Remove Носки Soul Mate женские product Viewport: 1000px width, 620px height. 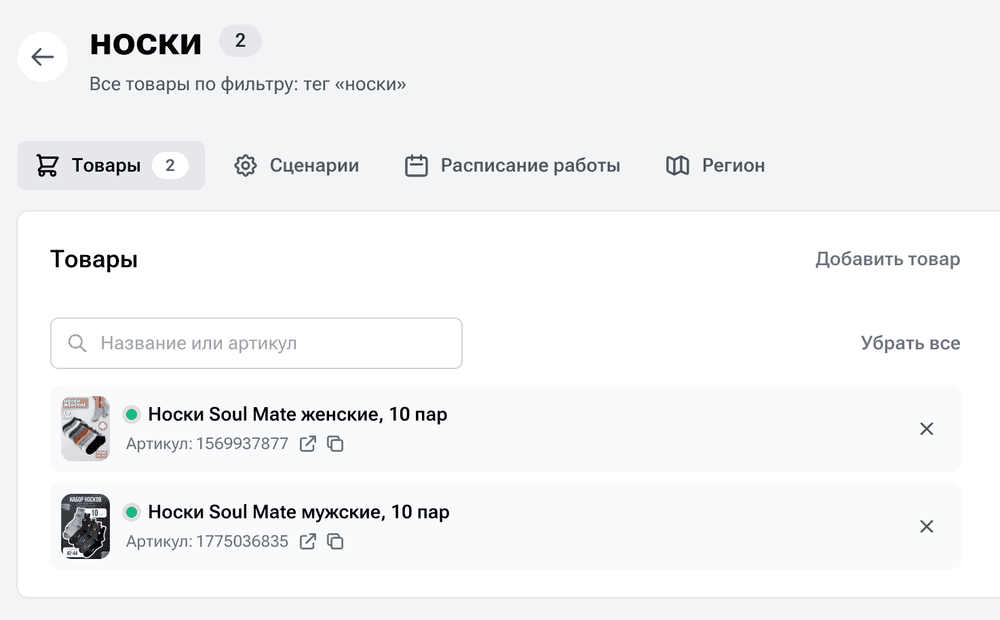(x=927, y=429)
